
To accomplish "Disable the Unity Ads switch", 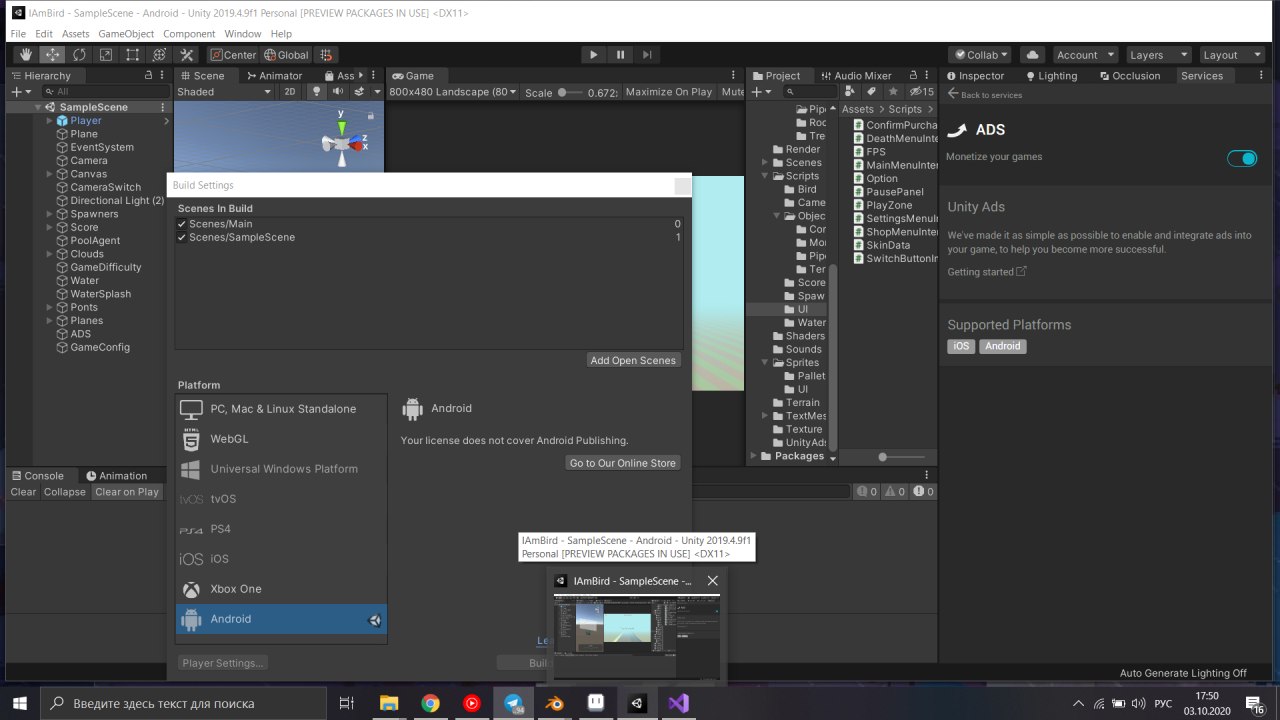I will point(1242,158).
